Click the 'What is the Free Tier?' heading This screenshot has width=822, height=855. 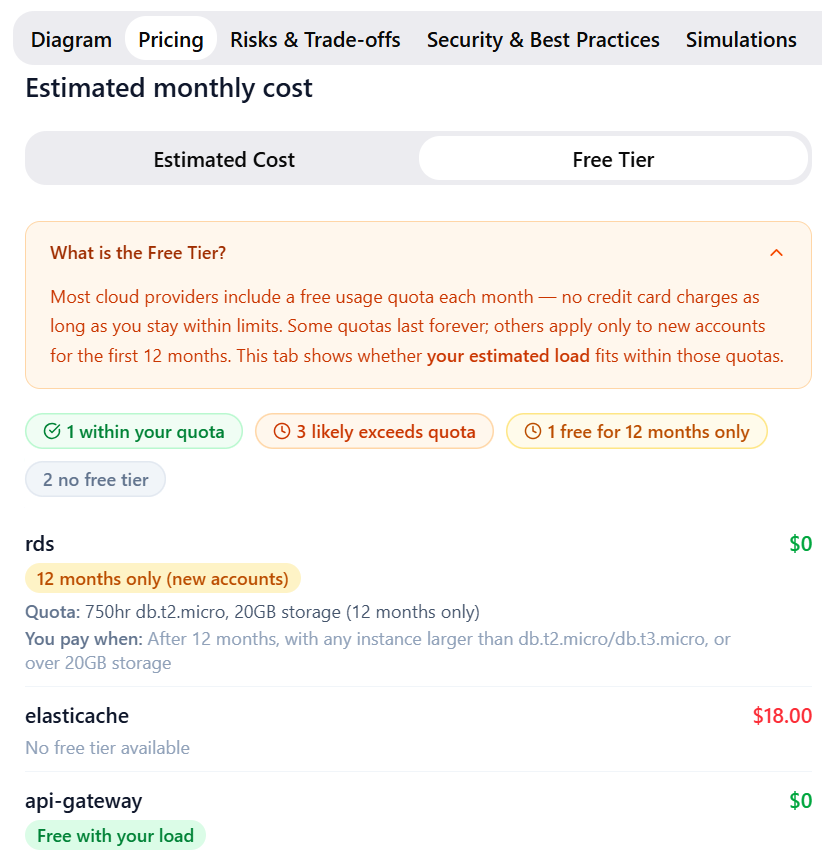(x=138, y=253)
